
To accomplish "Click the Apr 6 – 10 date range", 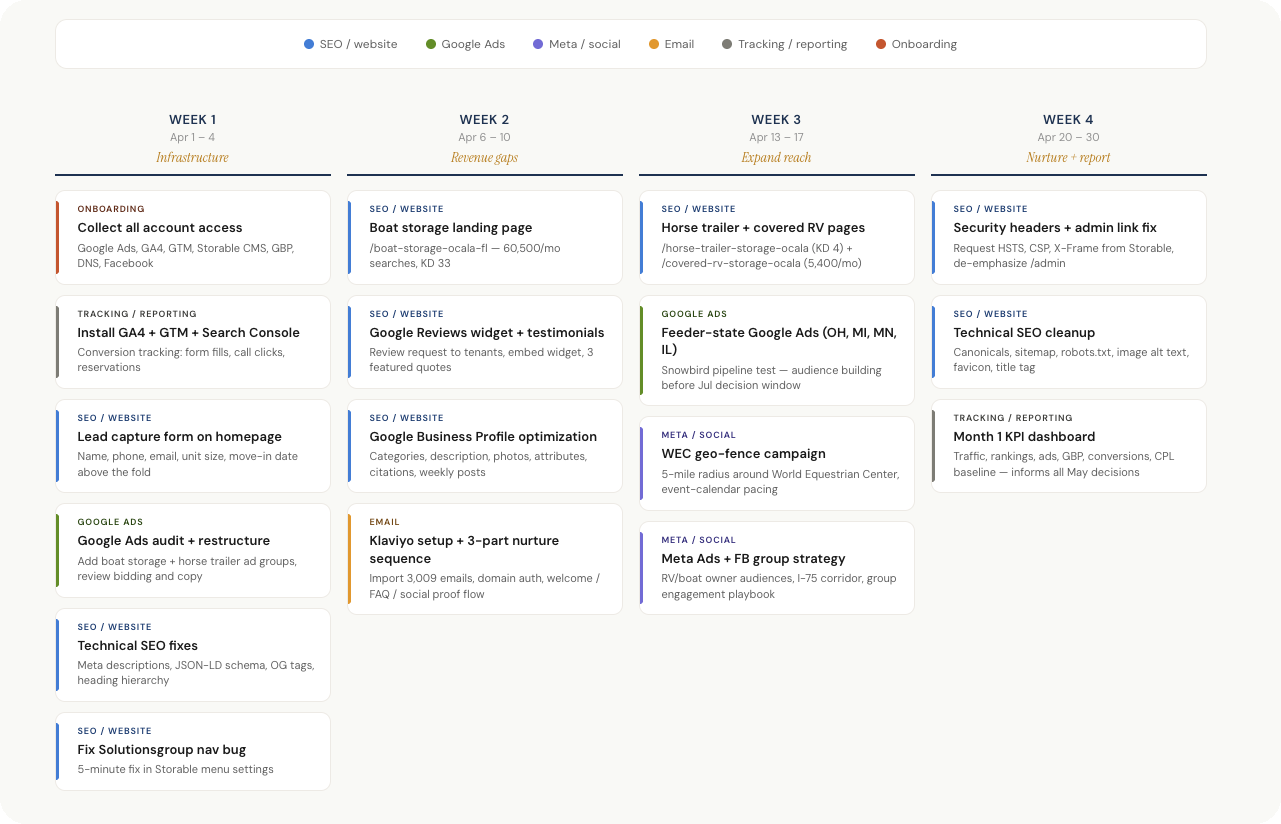I will point(484,138).
